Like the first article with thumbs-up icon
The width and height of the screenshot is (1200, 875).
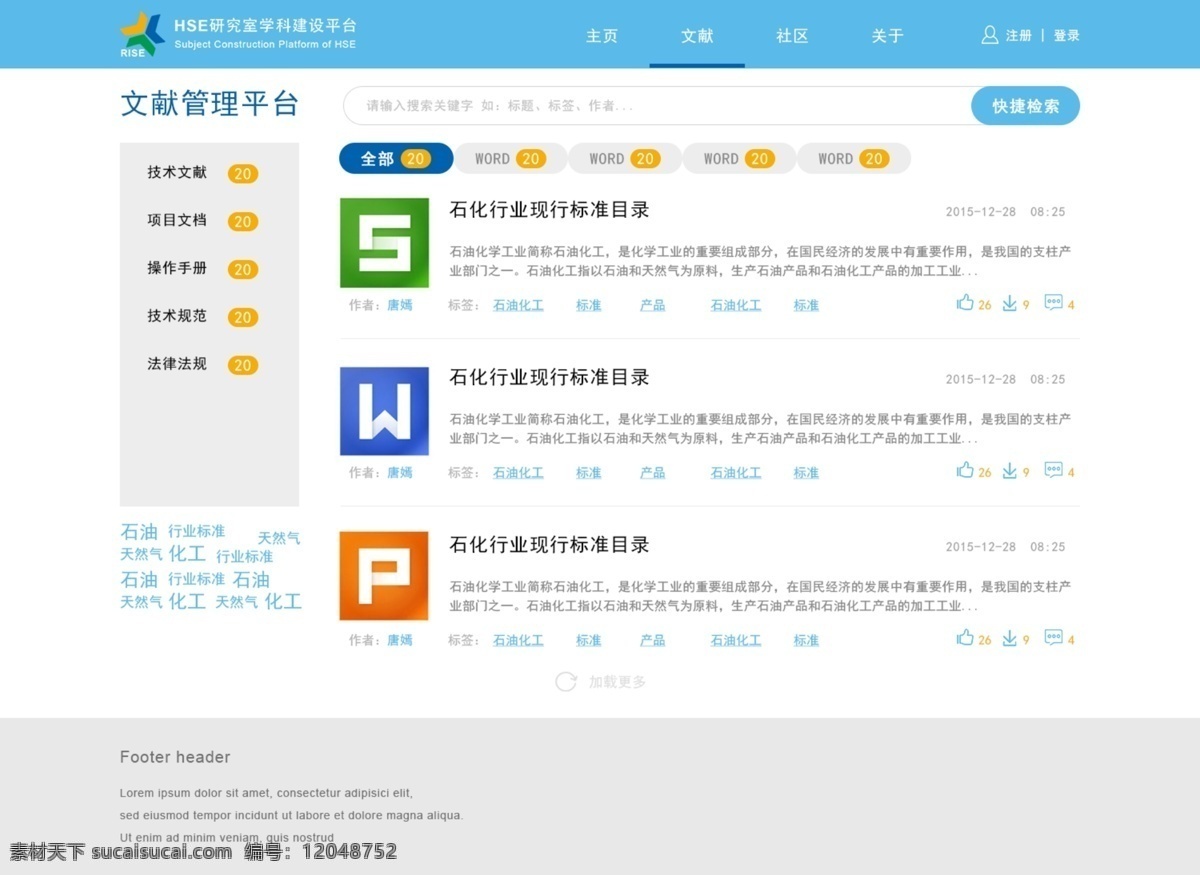965,302
